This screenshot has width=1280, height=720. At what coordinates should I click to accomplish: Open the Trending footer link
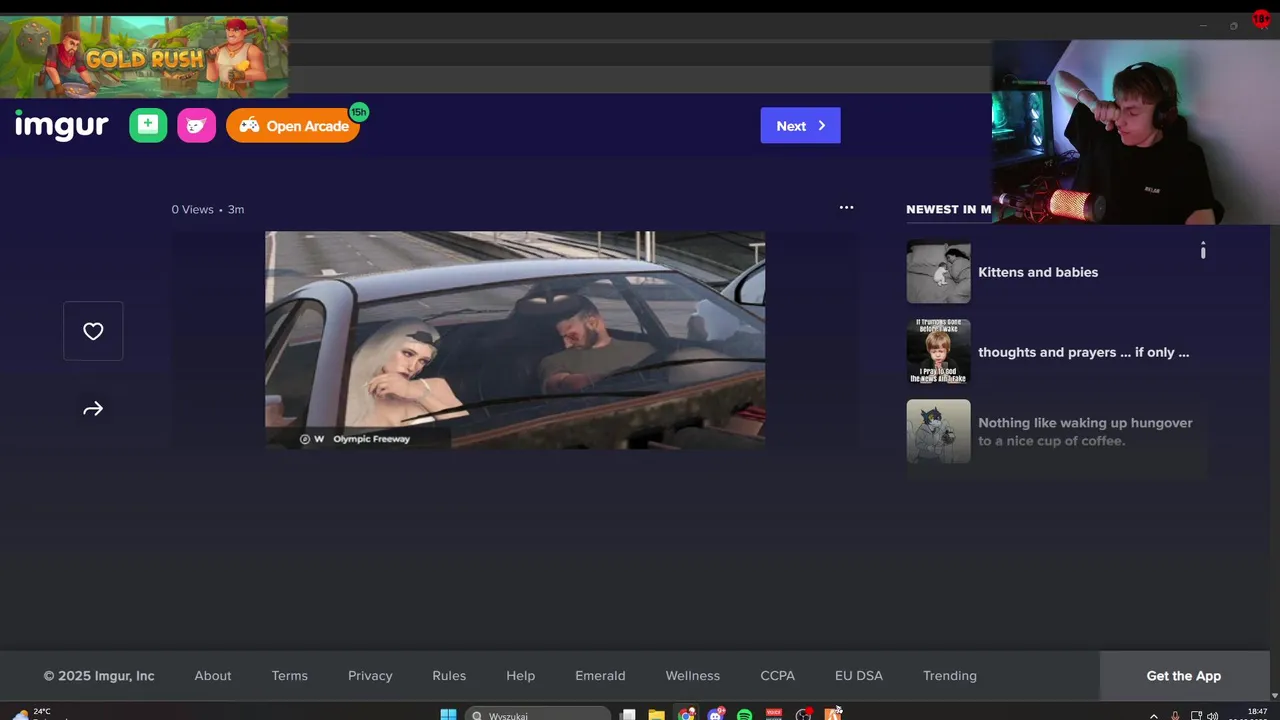click(950, 676)
